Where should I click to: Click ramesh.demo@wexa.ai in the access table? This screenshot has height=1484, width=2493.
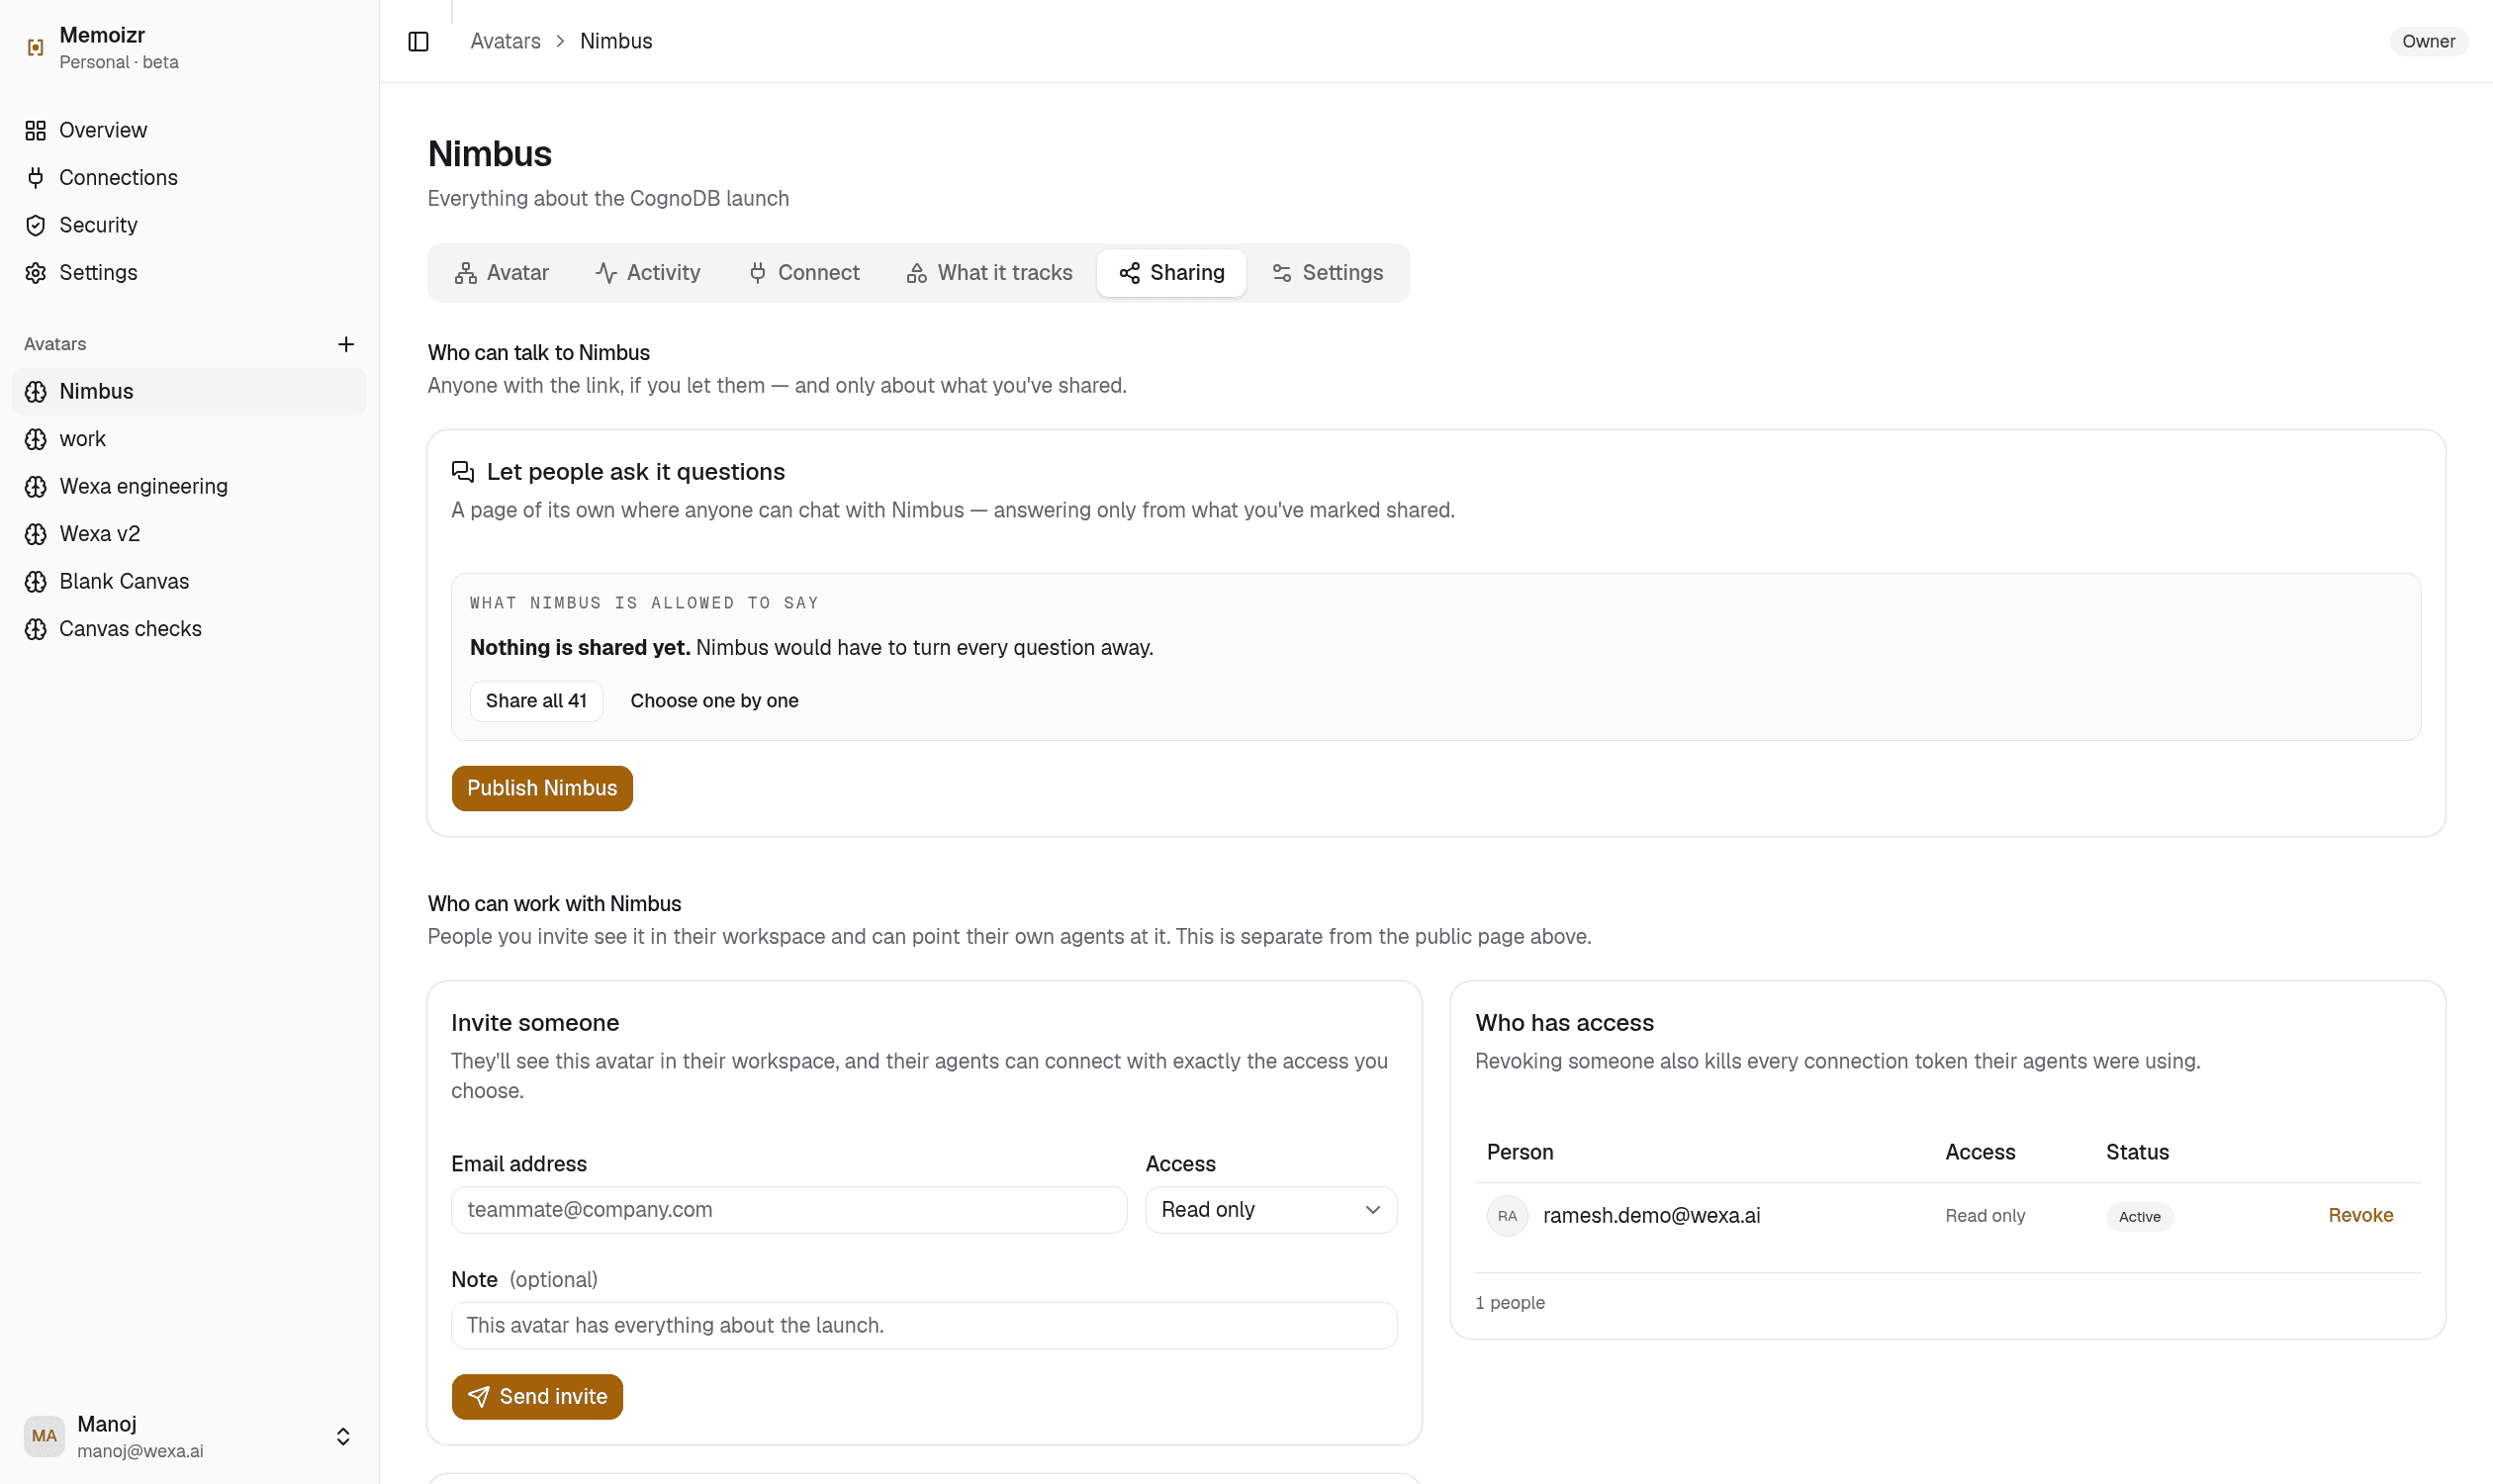pos(1651,1216)
